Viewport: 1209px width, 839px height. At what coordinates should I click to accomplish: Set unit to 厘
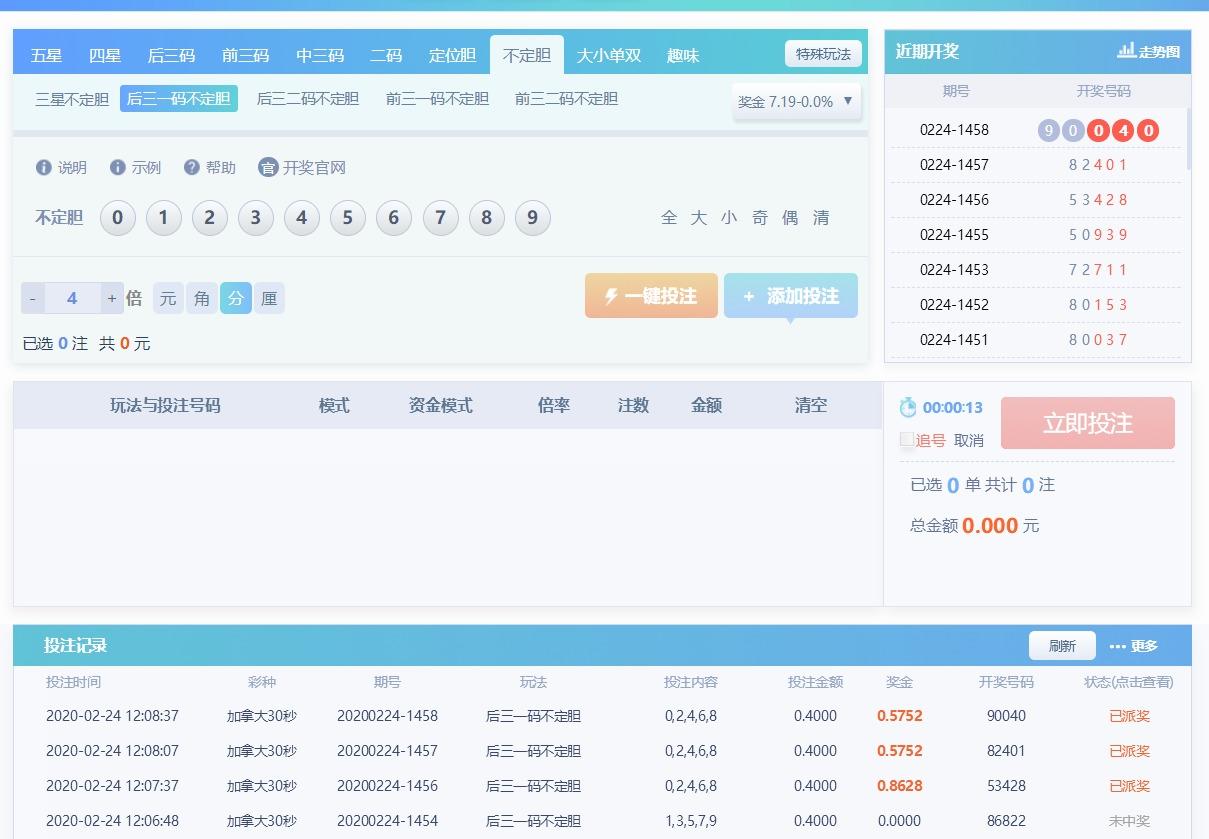click(269, 298)
